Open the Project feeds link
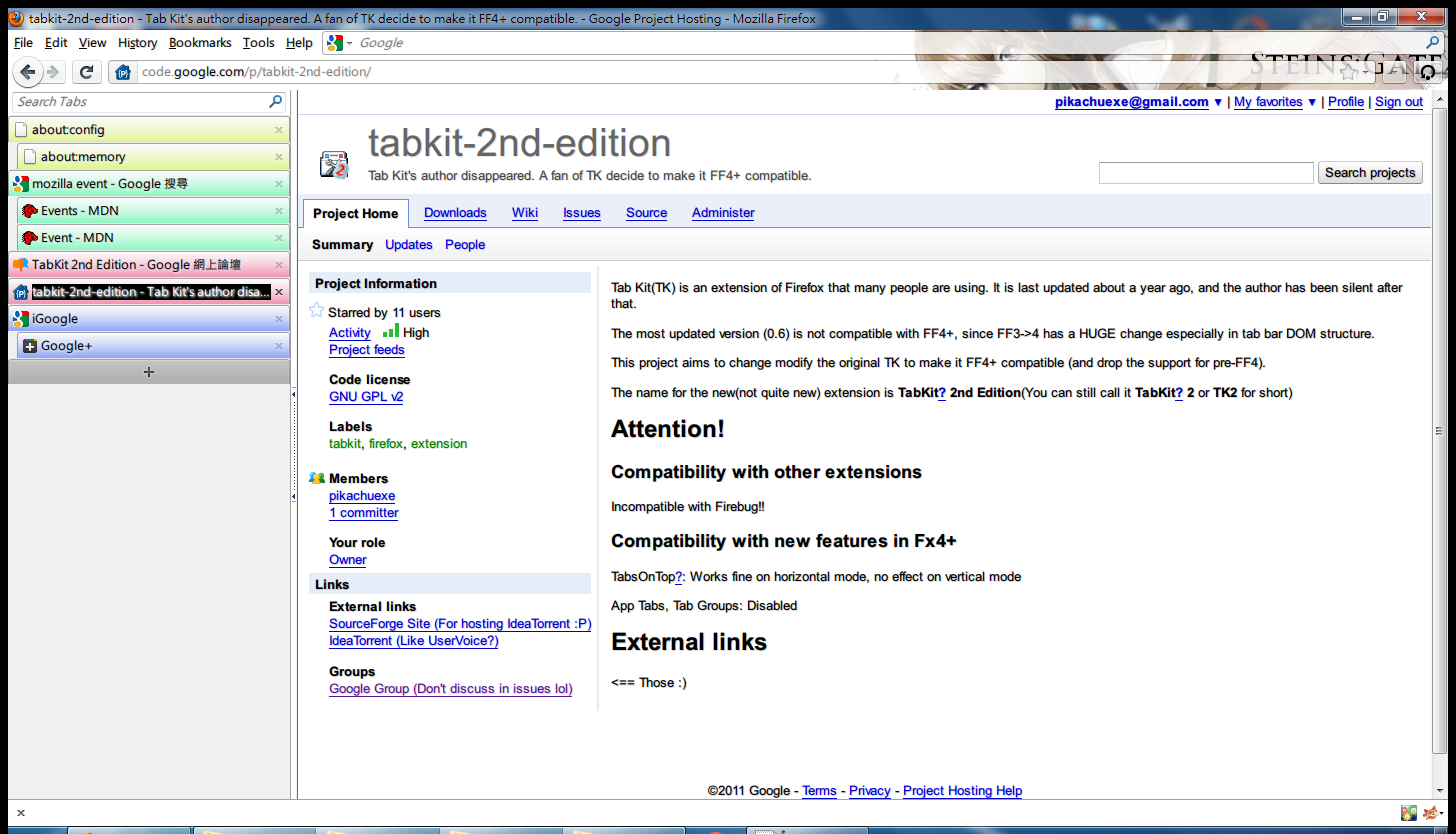Viewport: 1456px width, 834px height. click(367, 350)
